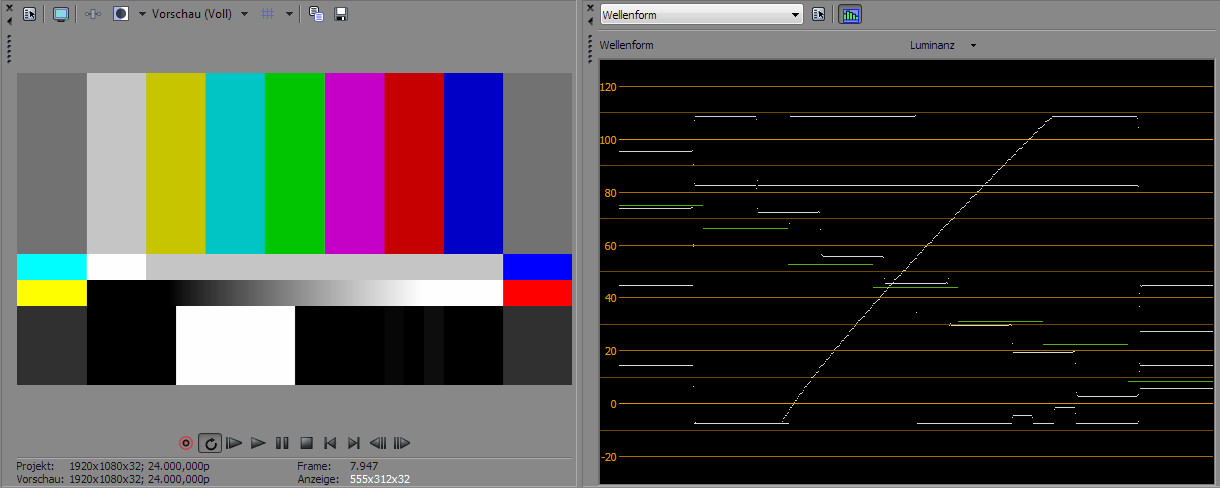The image size is (1220, 488).
Task: Go to start of project
Action: (330, 442)
